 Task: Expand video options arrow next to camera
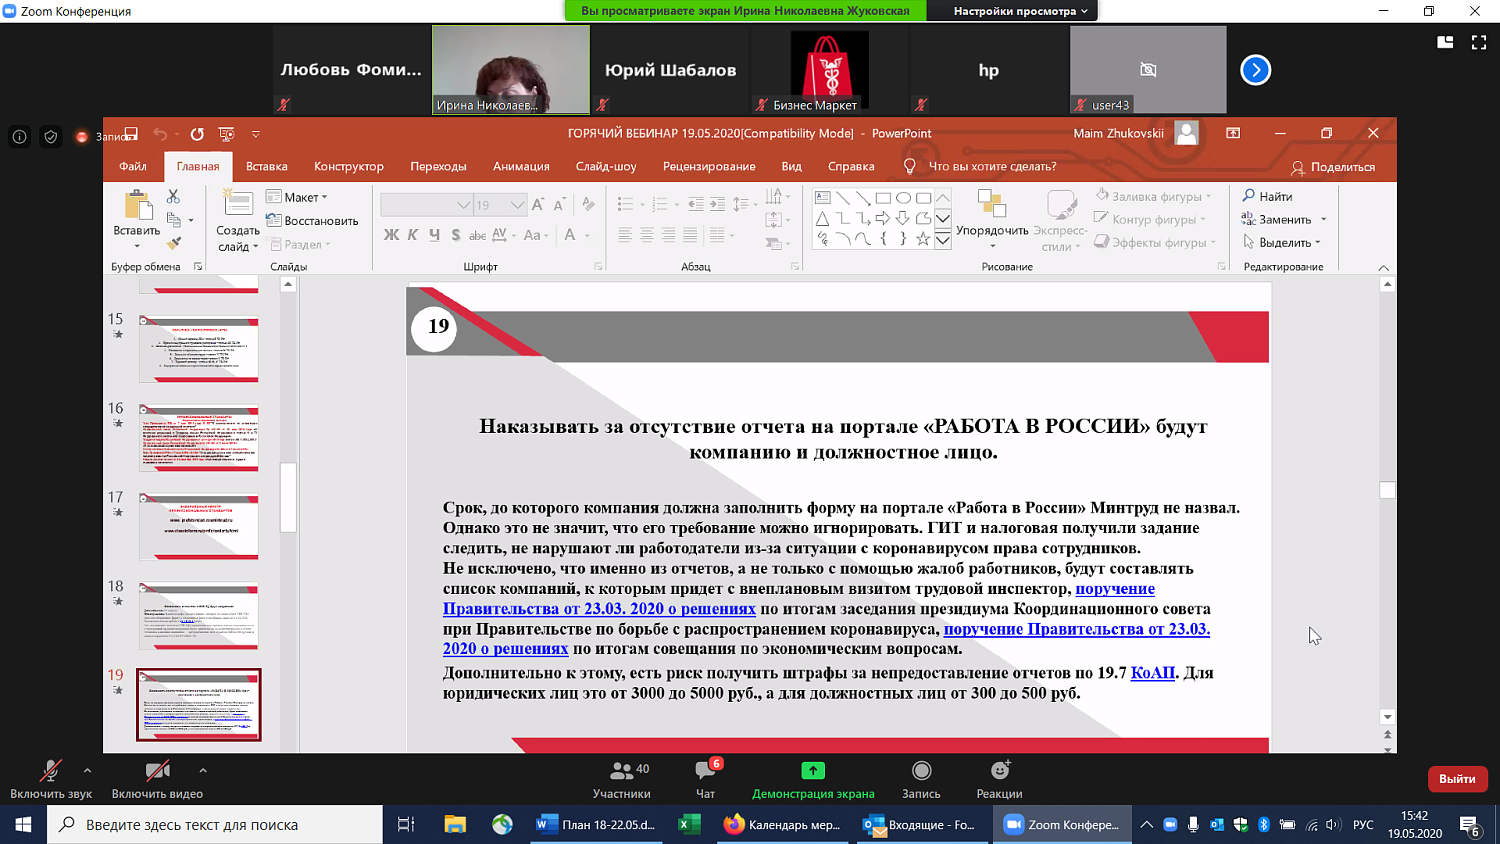(x=203, y=770)
